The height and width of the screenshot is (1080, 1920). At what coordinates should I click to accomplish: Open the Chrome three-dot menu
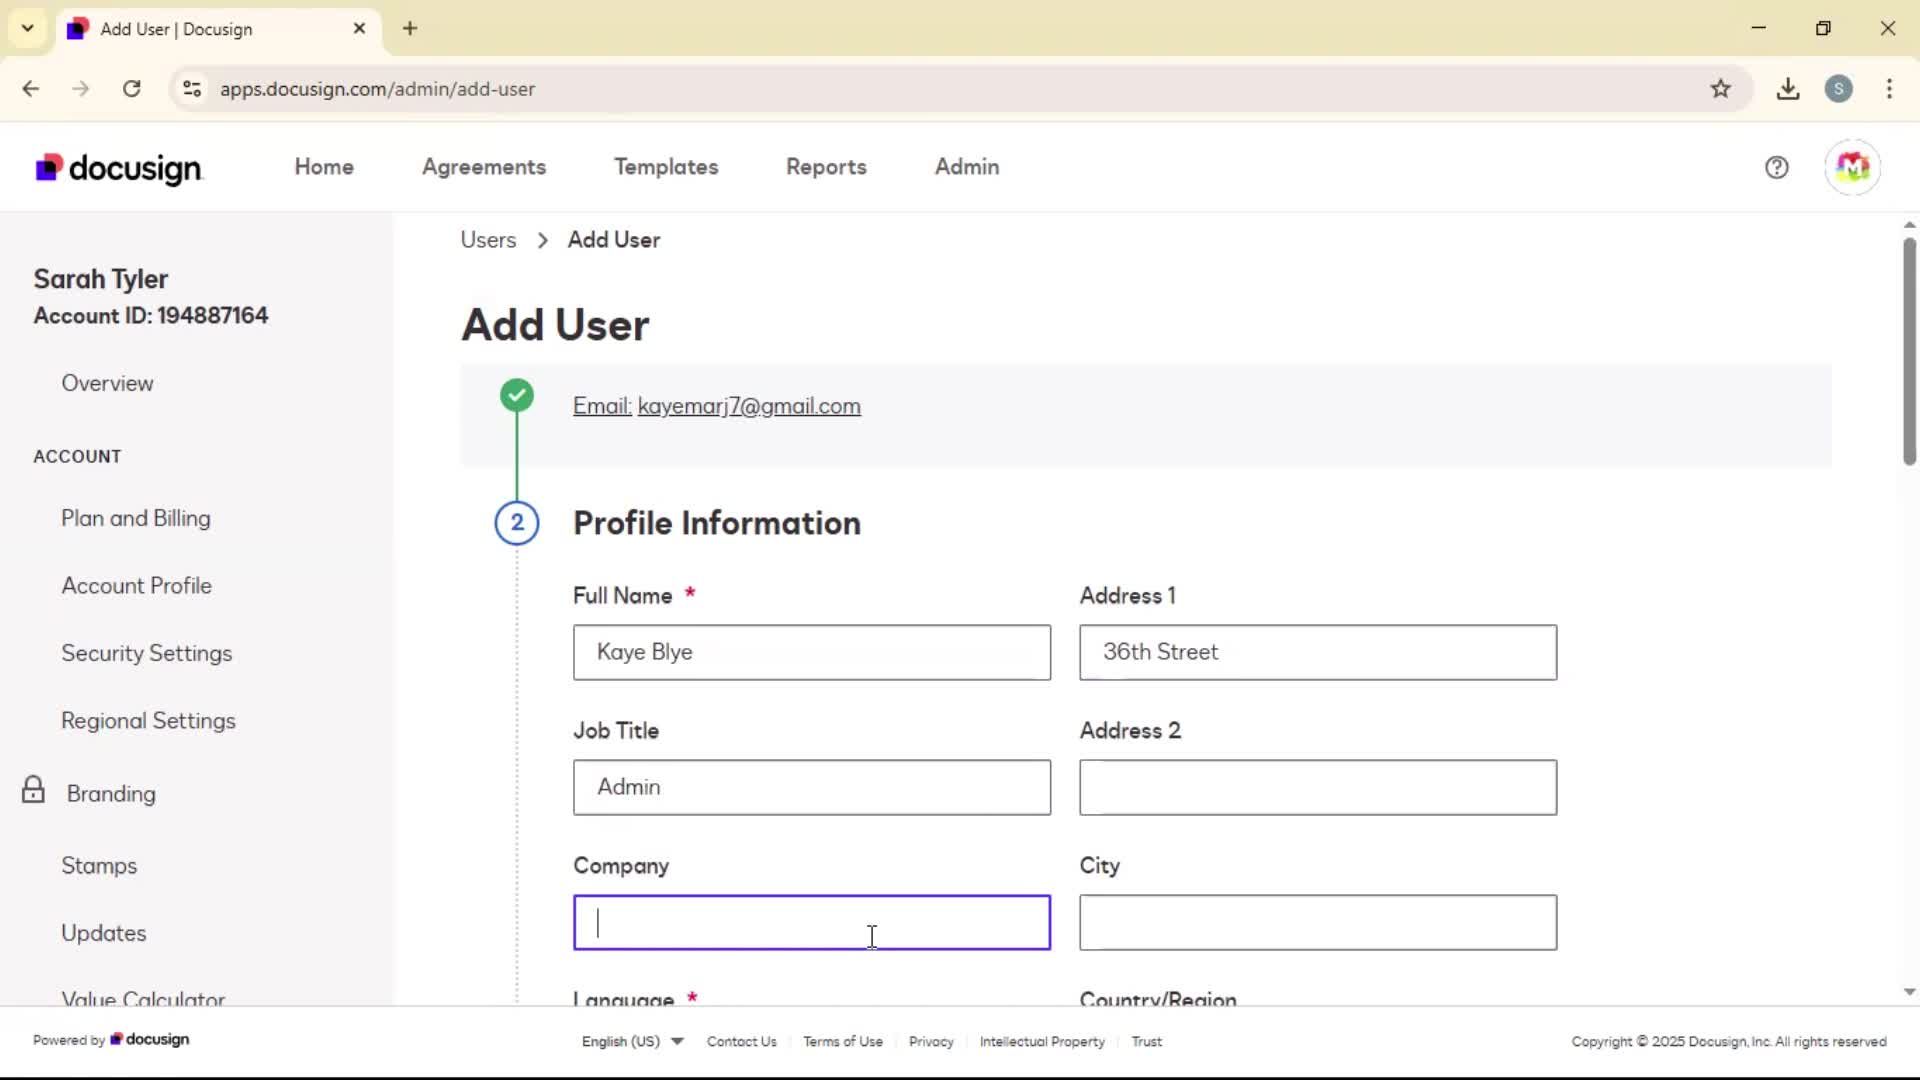pyautogui.click(x=1889, y=89)
